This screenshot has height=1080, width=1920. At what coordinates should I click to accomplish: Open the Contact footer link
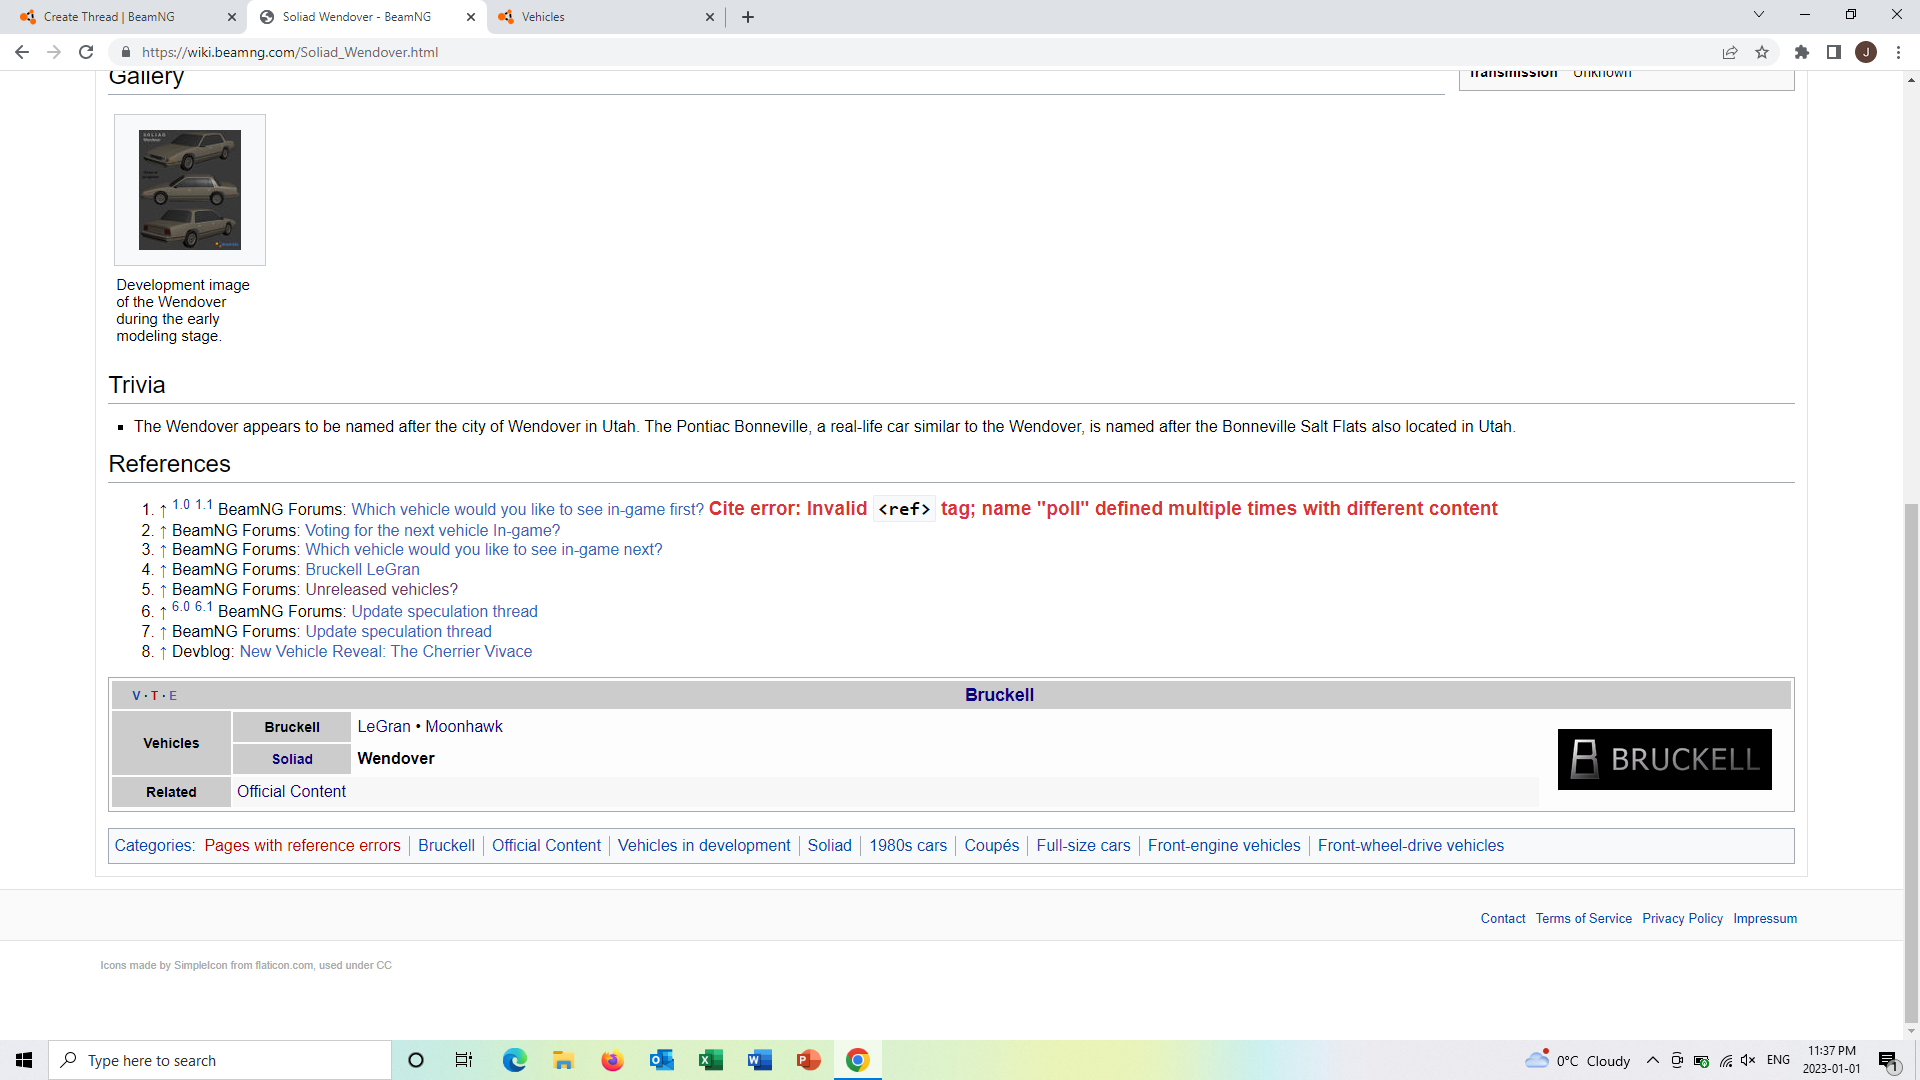pos(1503,919)
